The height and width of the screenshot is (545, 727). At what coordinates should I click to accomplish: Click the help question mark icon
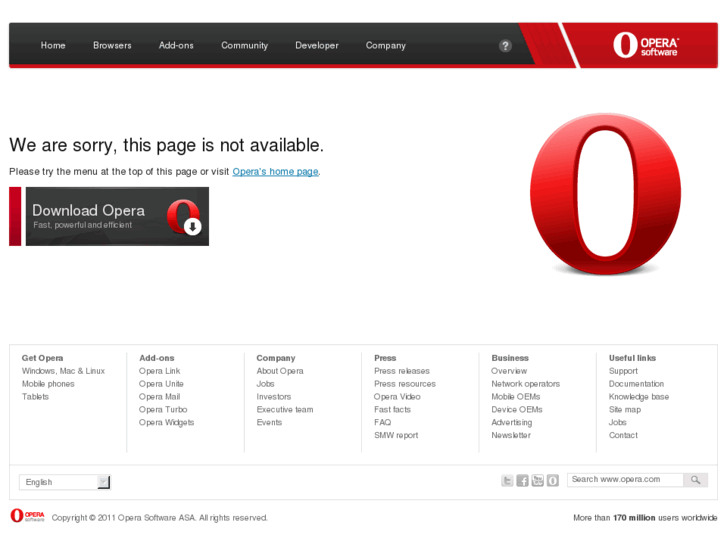(505, 45)
